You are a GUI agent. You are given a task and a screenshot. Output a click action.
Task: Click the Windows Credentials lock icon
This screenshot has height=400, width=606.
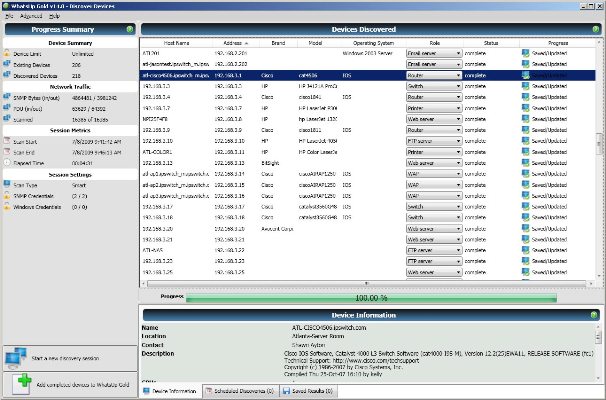(7, 206)
